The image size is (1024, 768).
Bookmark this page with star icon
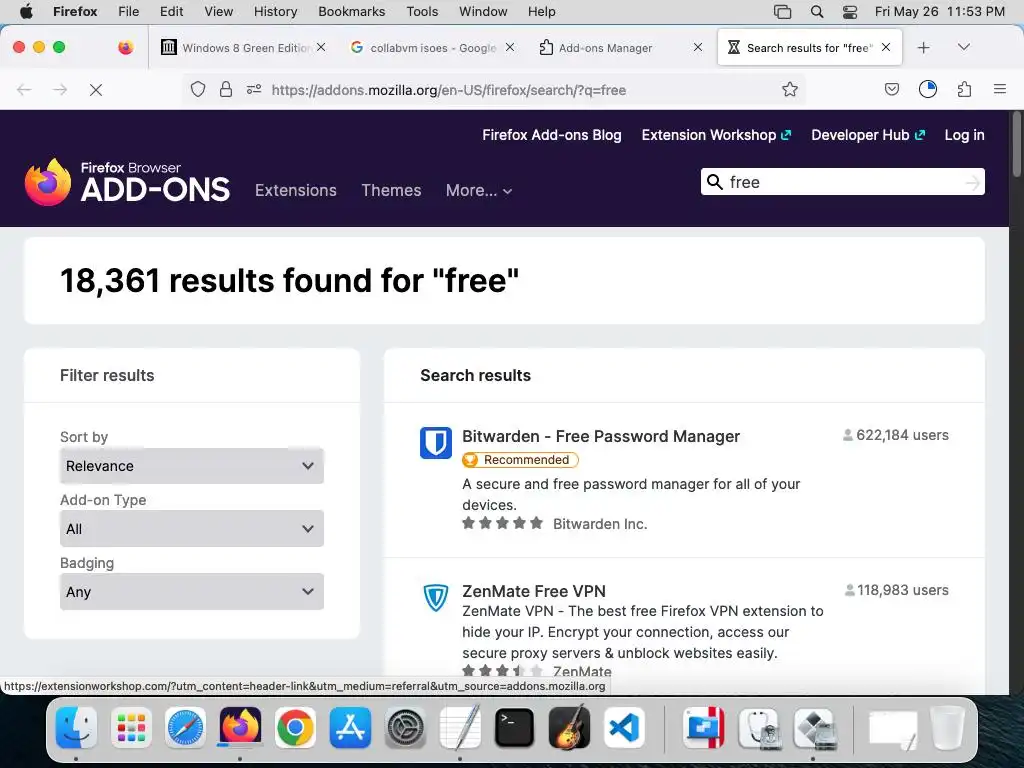(790, 89)
